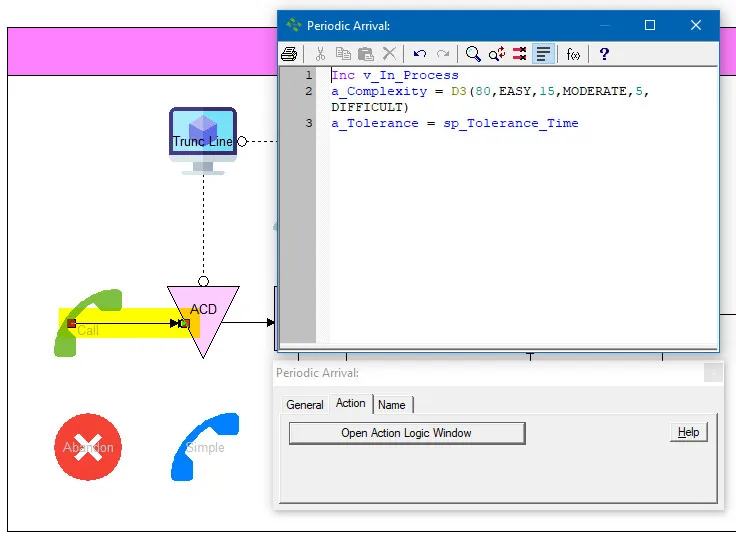Open the f(x) logic builder

tap(573, 54)
